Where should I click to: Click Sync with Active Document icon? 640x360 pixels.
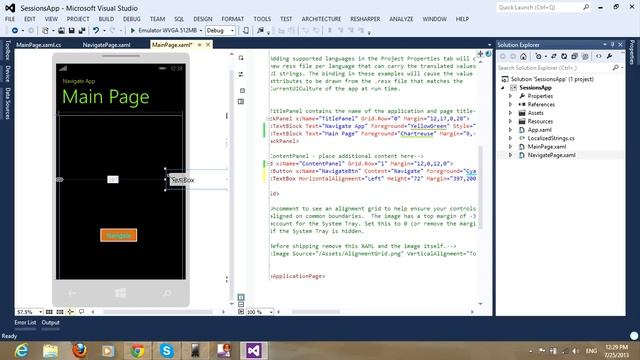[554, 56]
